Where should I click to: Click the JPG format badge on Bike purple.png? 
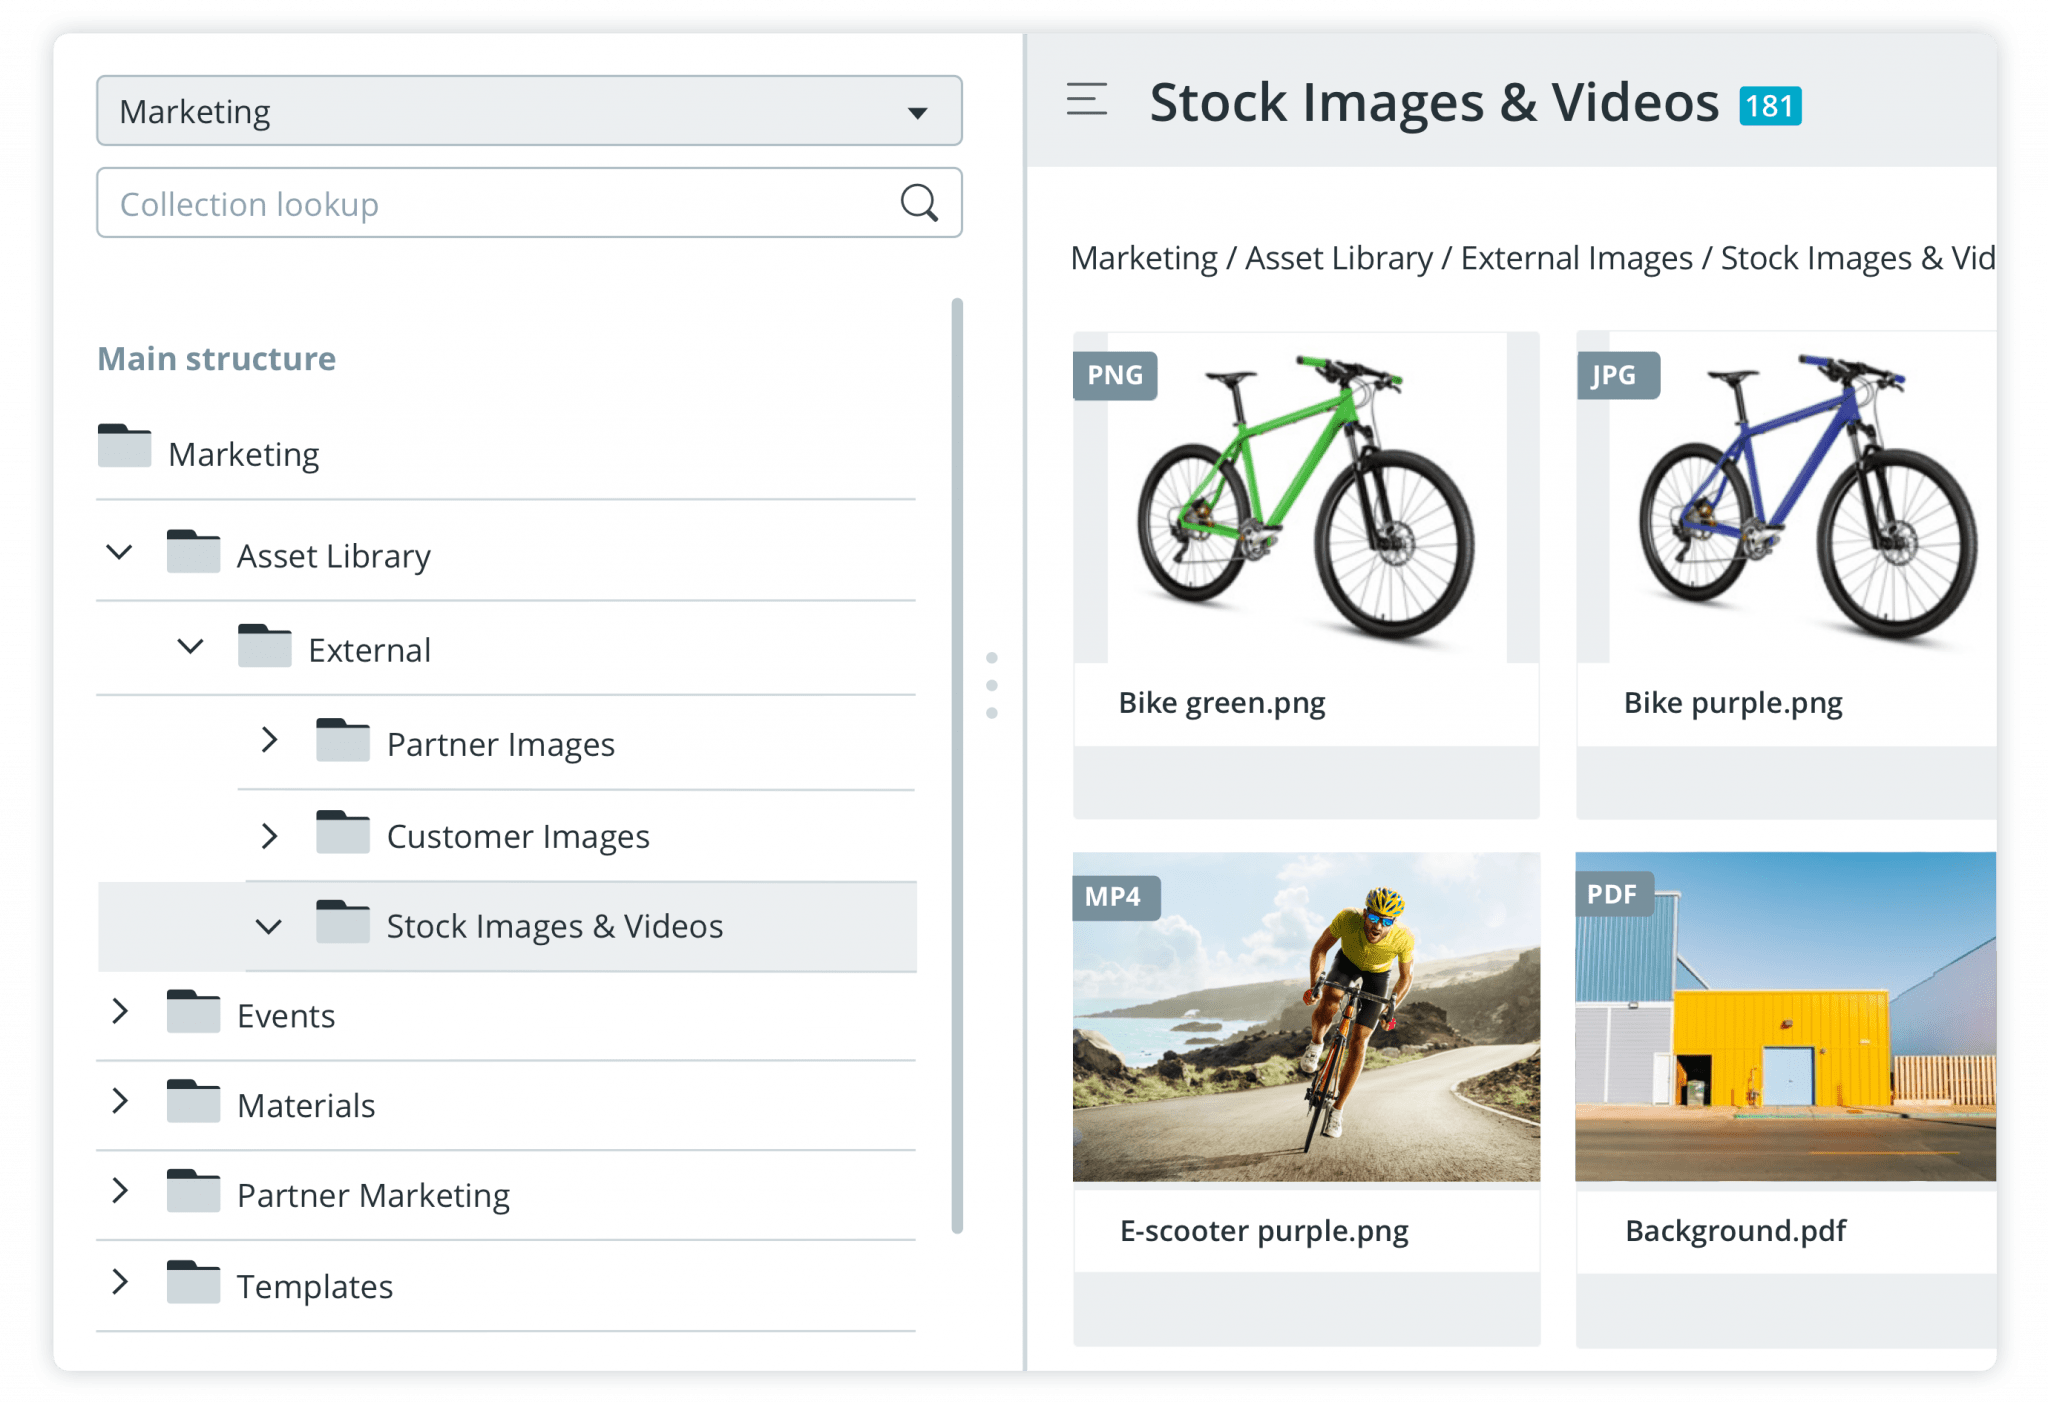[1620, 377]
